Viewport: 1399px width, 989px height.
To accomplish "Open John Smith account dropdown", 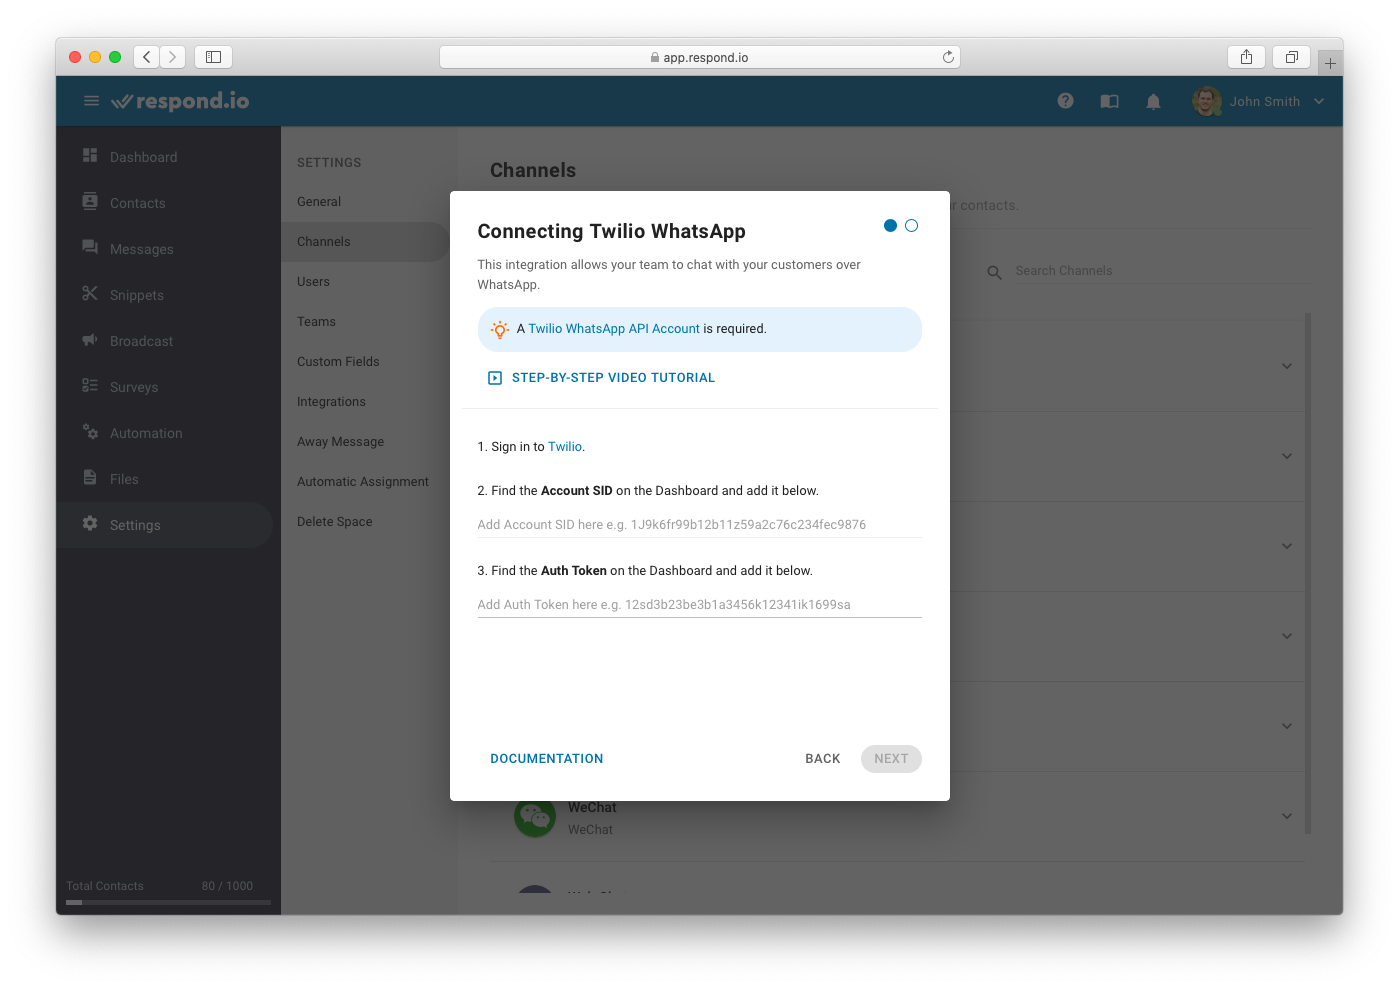I will point(1319,101).
